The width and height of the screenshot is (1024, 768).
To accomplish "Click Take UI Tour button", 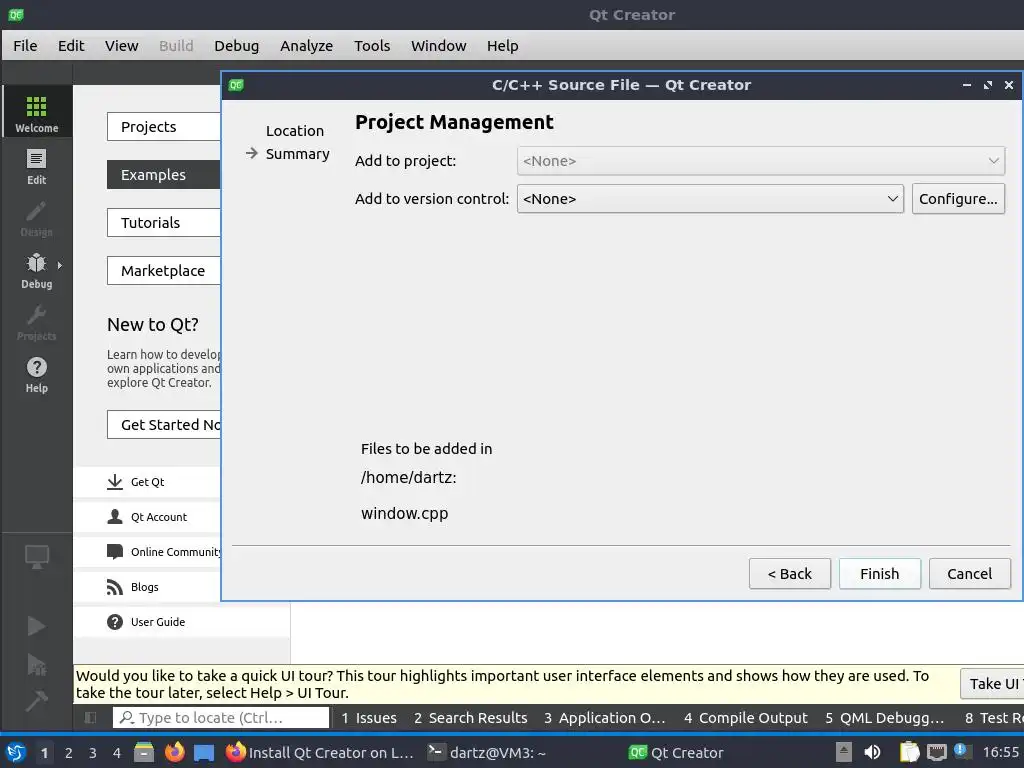I will coord(992,684).
